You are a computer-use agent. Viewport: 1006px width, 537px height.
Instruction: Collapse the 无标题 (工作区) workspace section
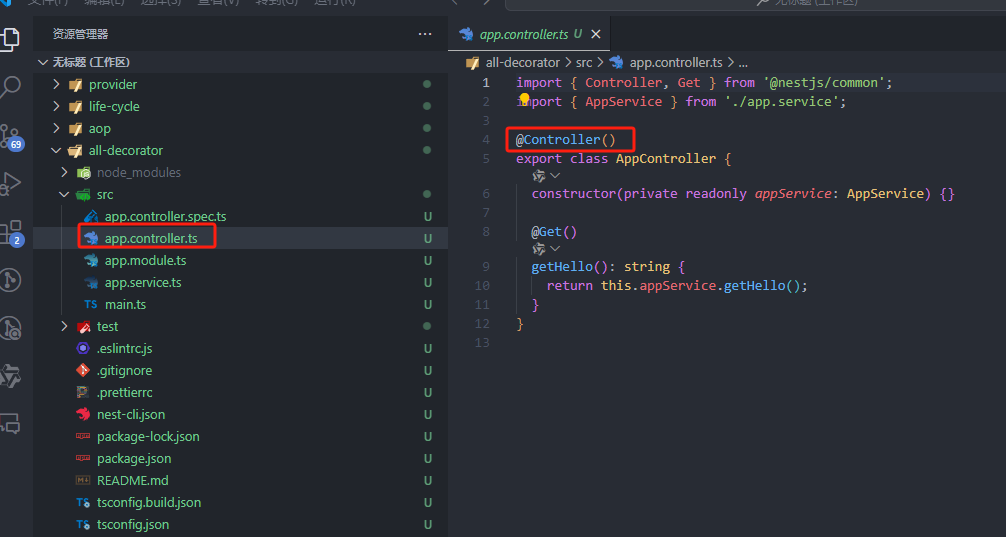(43, 62)
